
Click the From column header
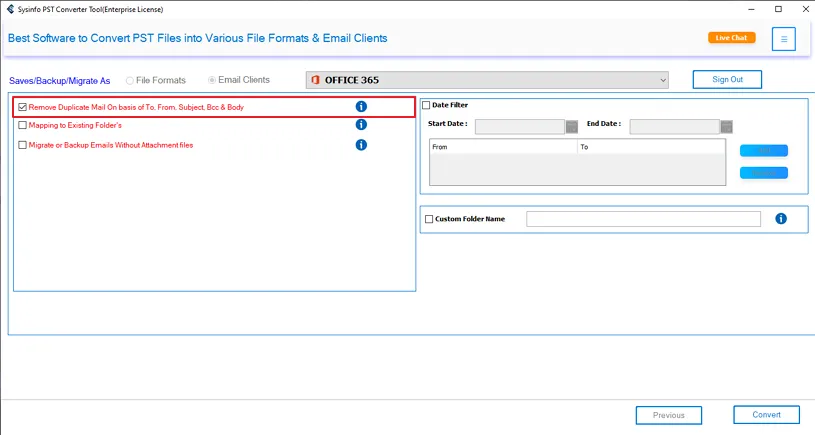pos(503,147)
